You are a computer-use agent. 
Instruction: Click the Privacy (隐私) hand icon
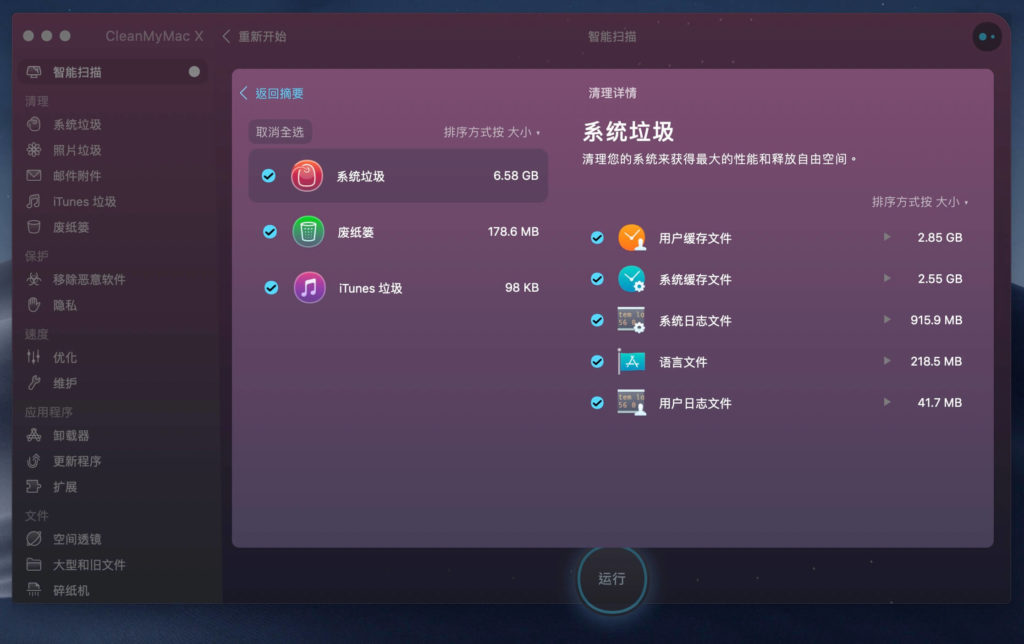[34, 304]
